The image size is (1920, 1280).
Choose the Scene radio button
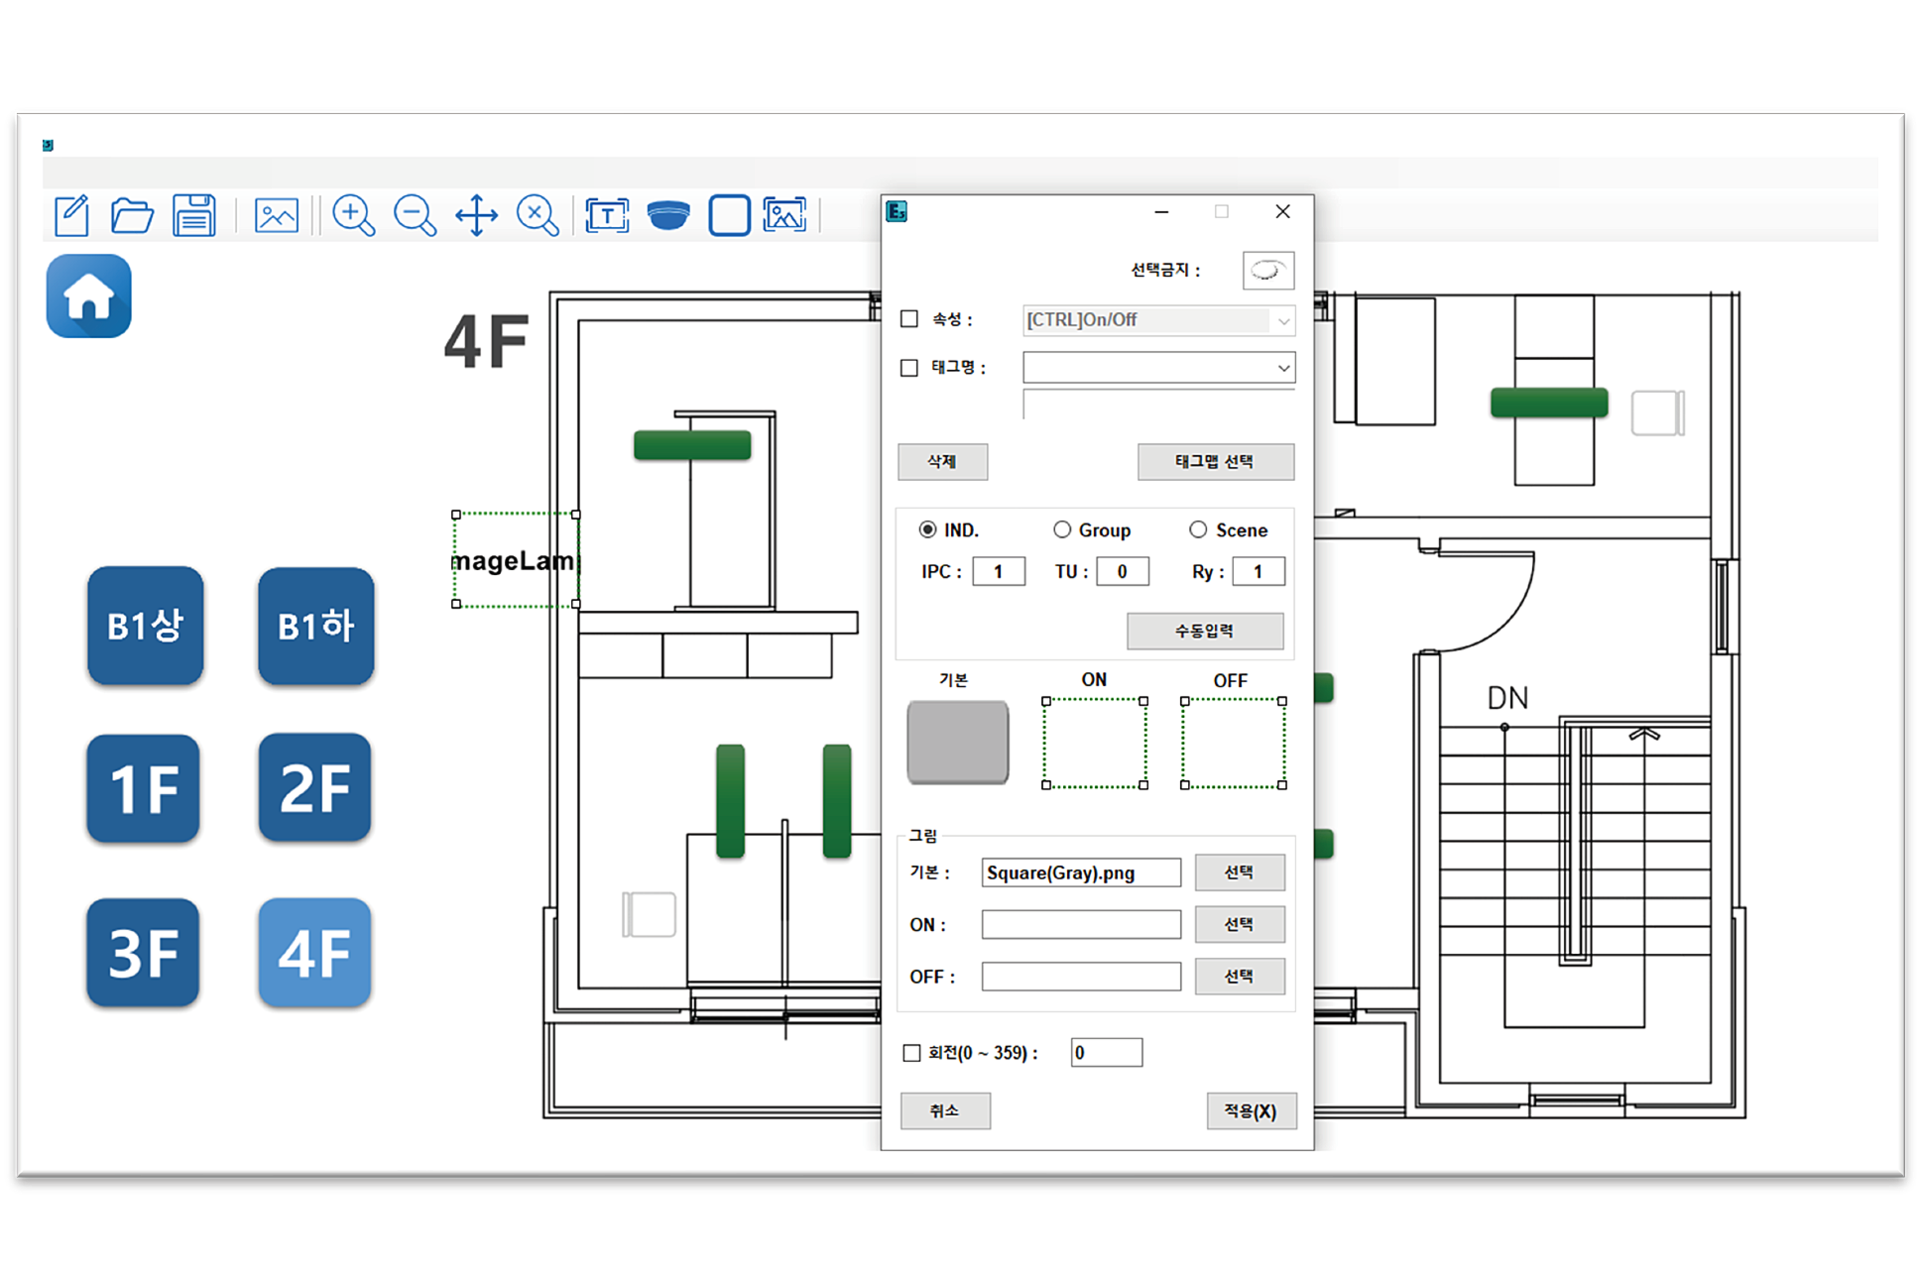(1198, 530)
